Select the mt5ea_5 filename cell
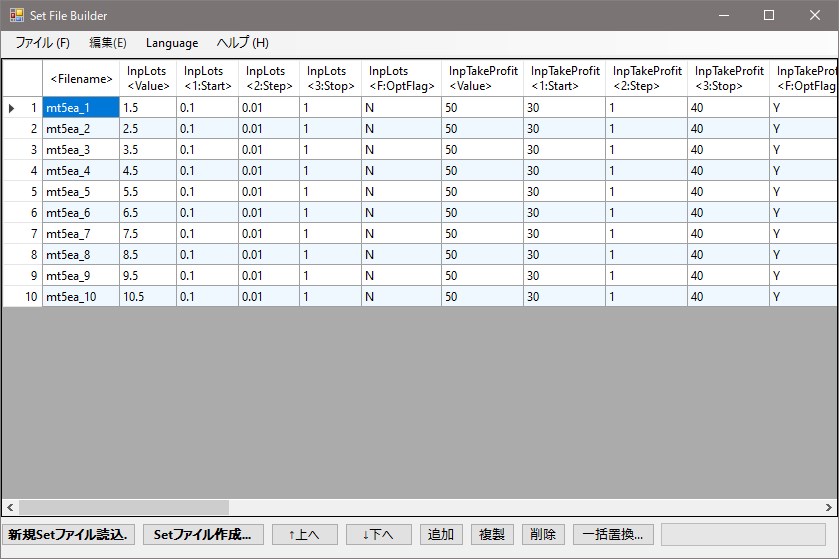Viewport: 839px width, 559px height. point(81,192)
